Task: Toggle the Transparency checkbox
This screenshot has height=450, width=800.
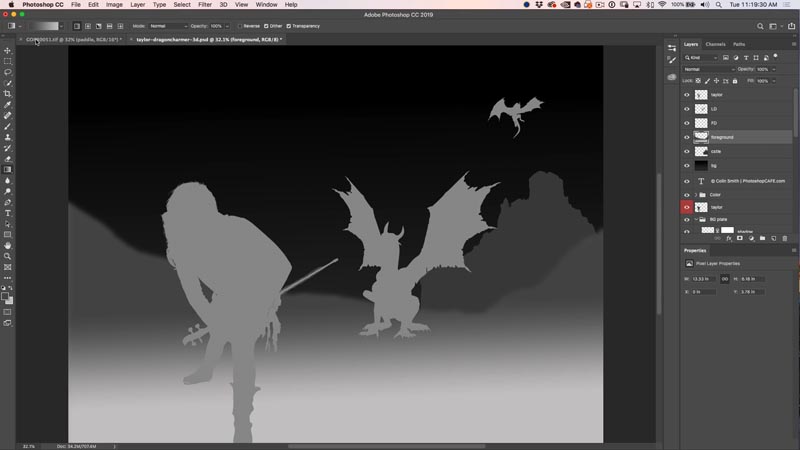Action: [x=288, y=26]
